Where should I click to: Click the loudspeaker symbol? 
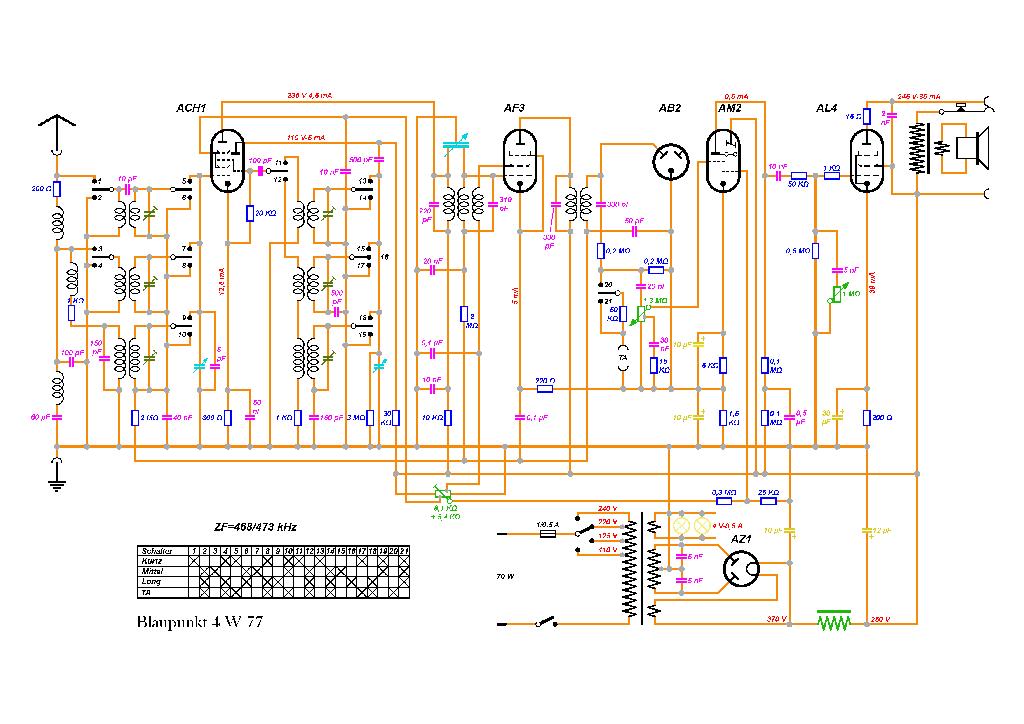pos(972,147)
